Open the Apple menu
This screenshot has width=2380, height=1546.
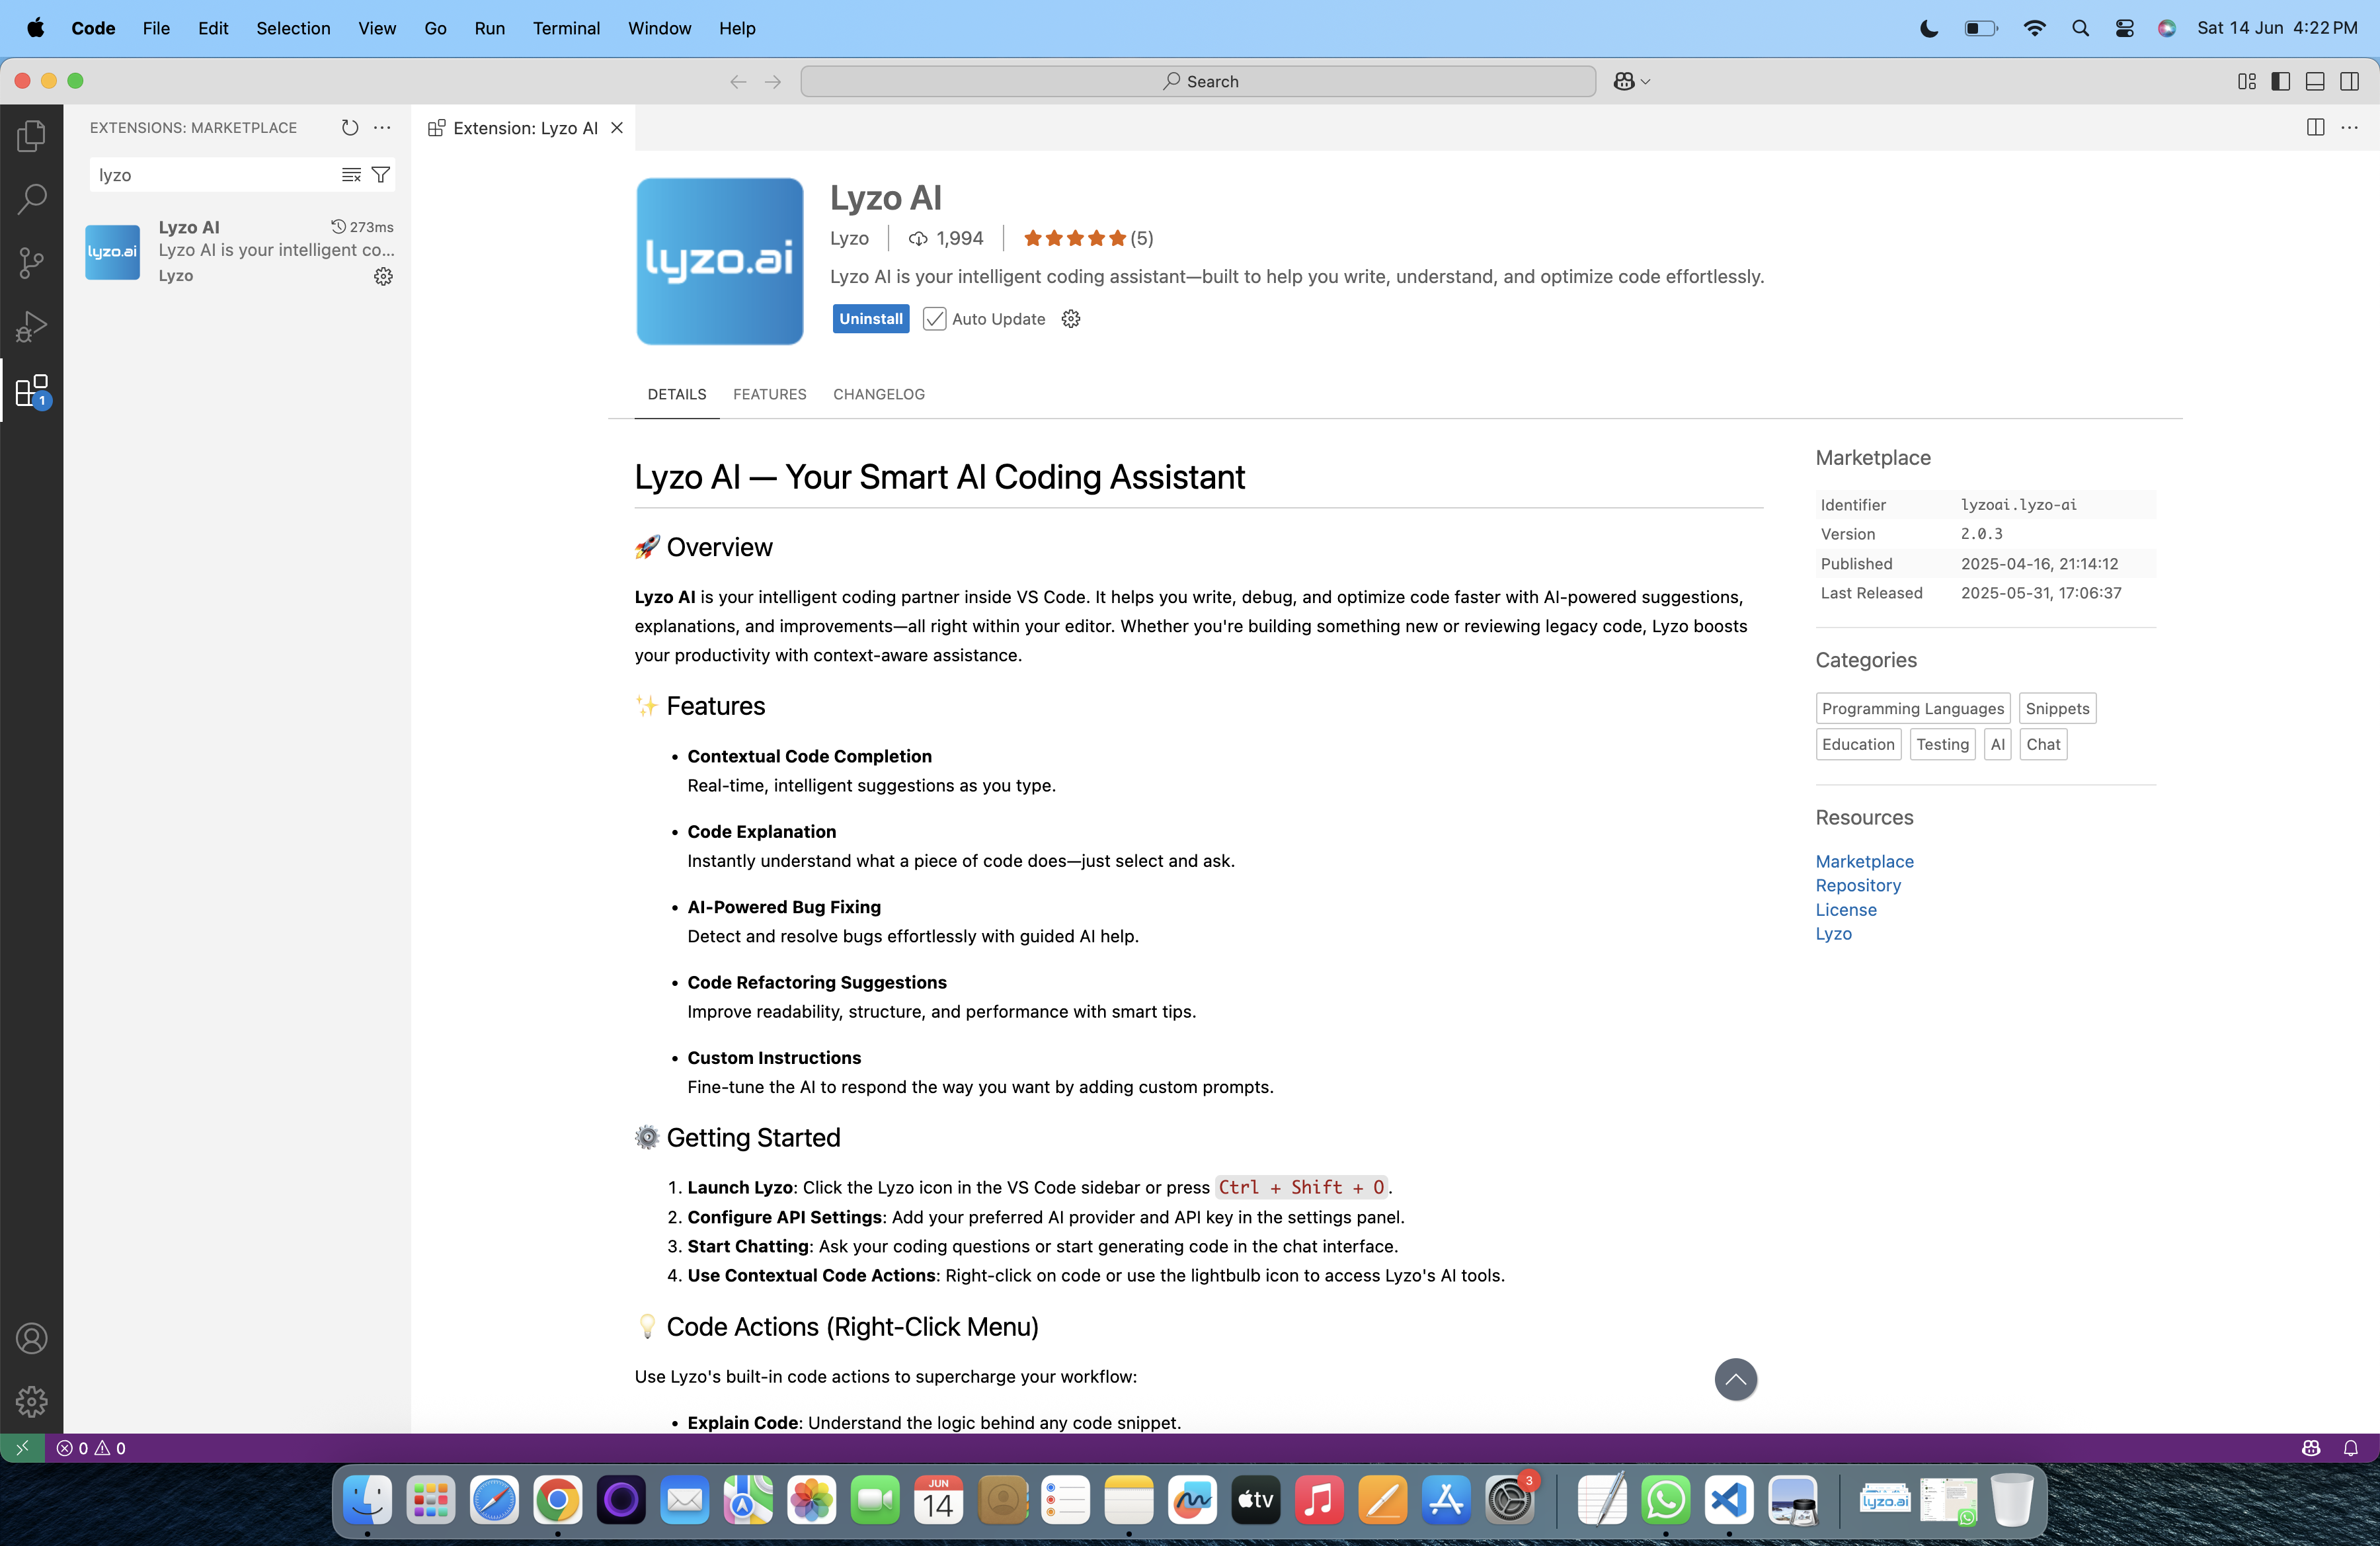click(x=35, y=28)
